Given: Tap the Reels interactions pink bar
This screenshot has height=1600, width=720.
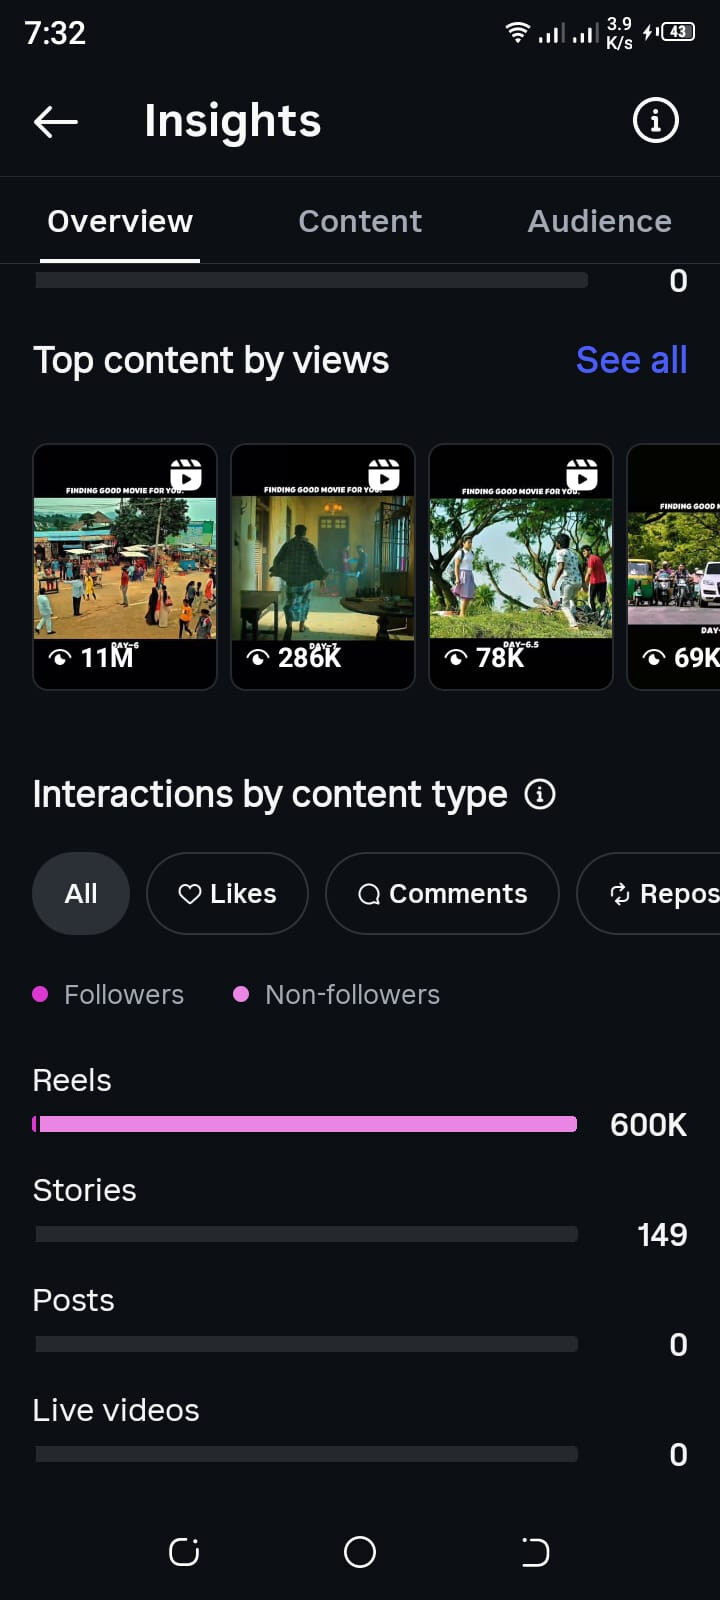Looking at the screenshot, I should pos(306,1124).
